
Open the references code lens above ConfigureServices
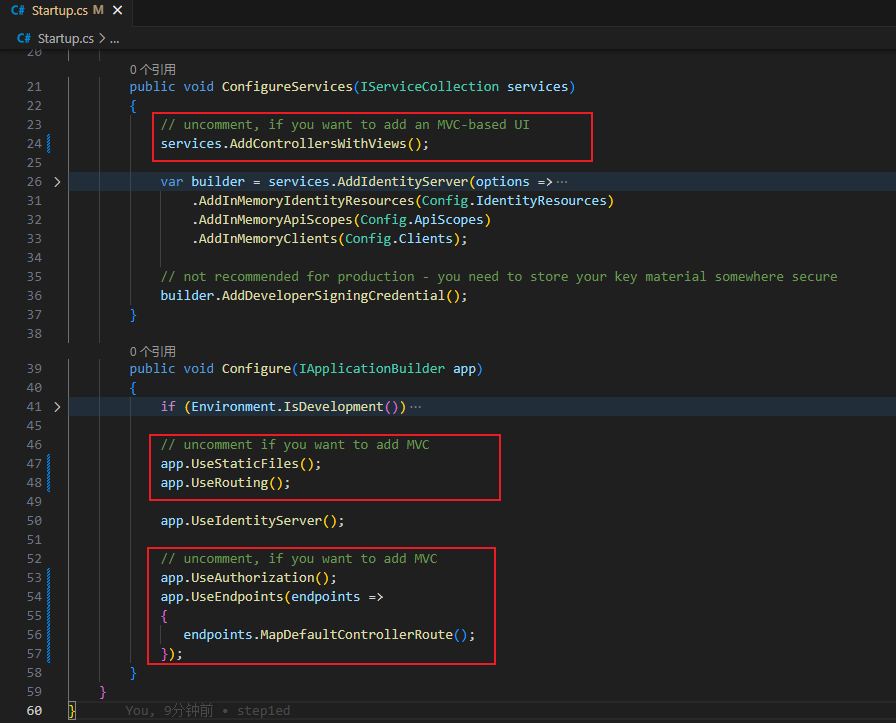tap(153, 70)
